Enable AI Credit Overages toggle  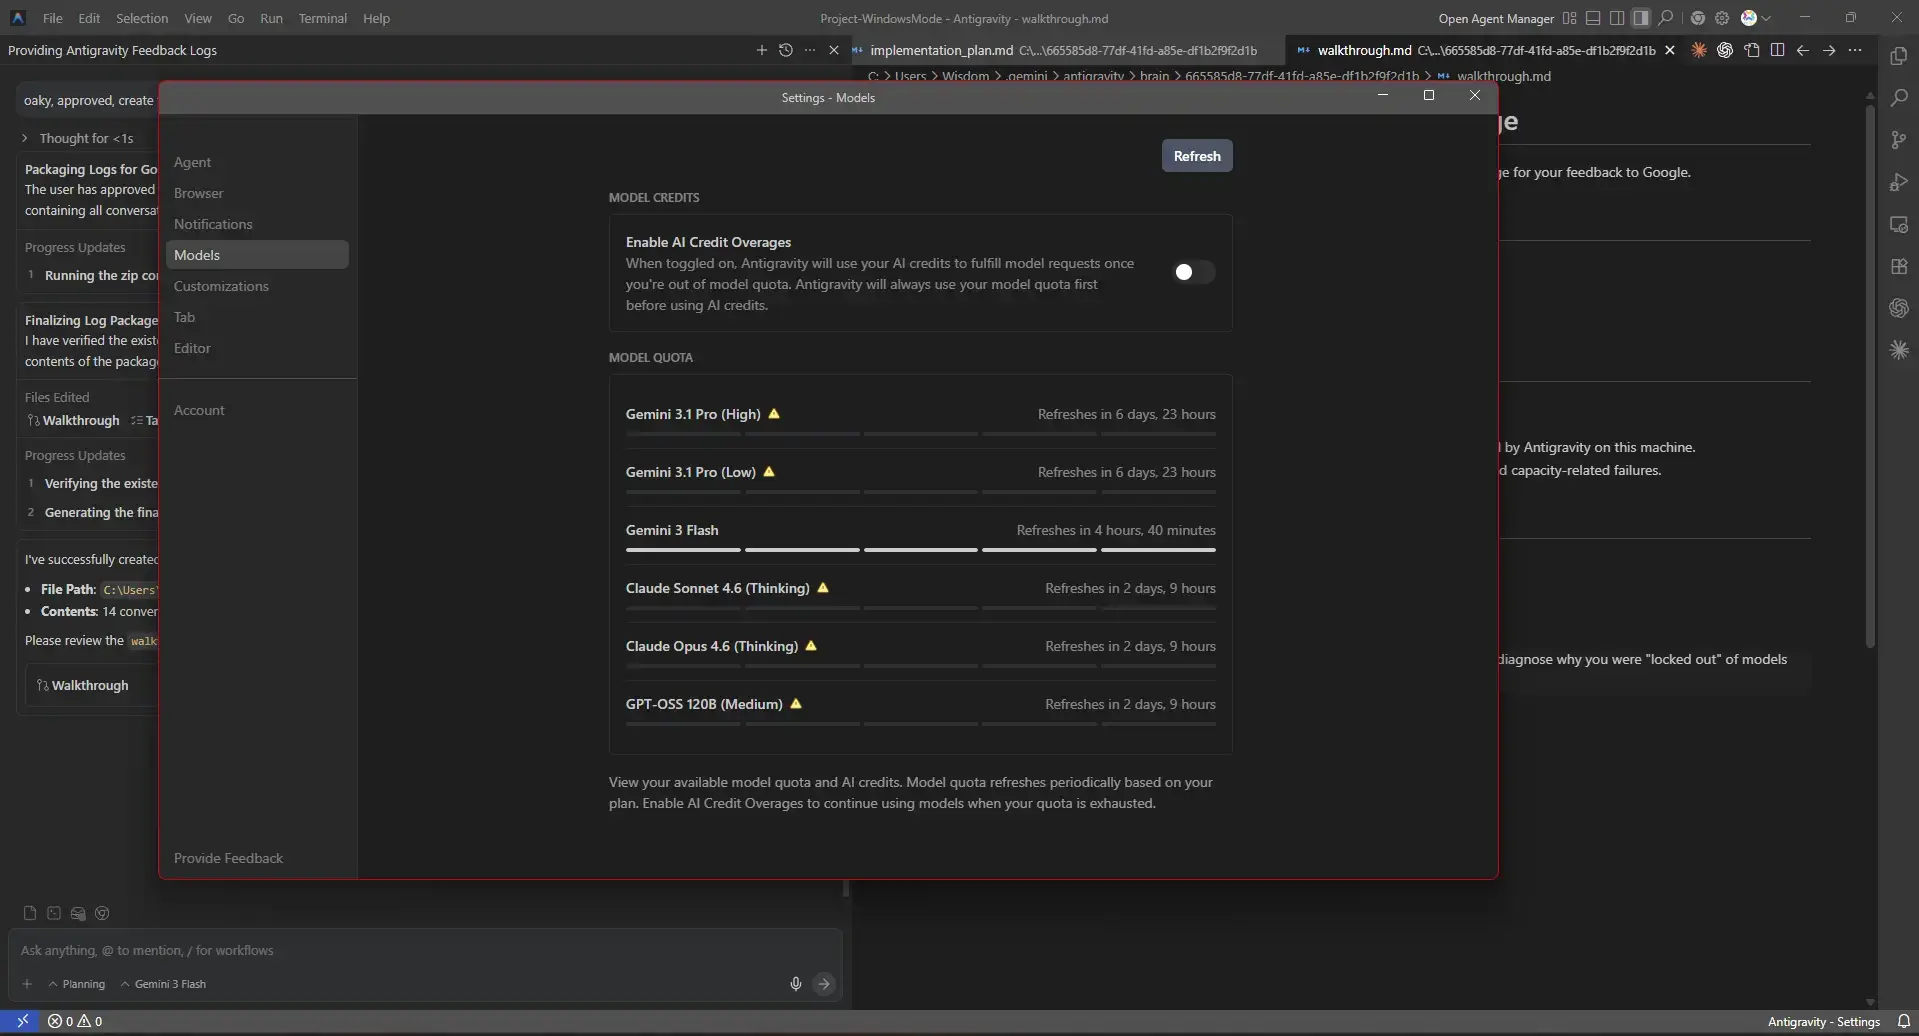[x=1193, y=272]
